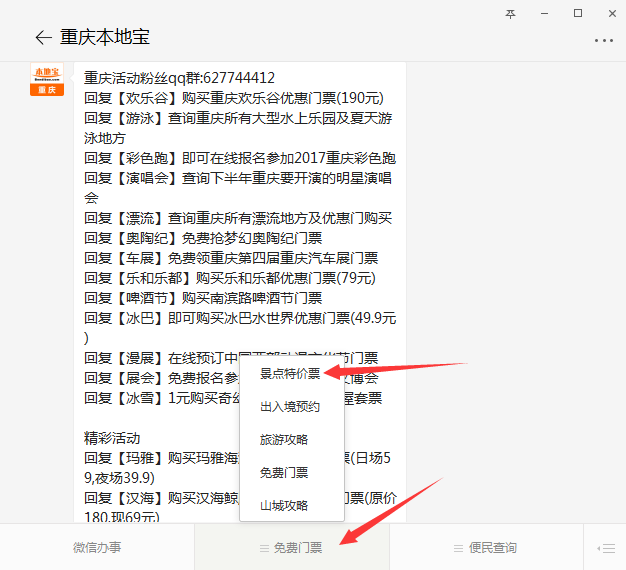The width and height of the screenshot is (626, 570).
Task: Open 山城攻略 menu entry
Action: click(x=284, y=506)
